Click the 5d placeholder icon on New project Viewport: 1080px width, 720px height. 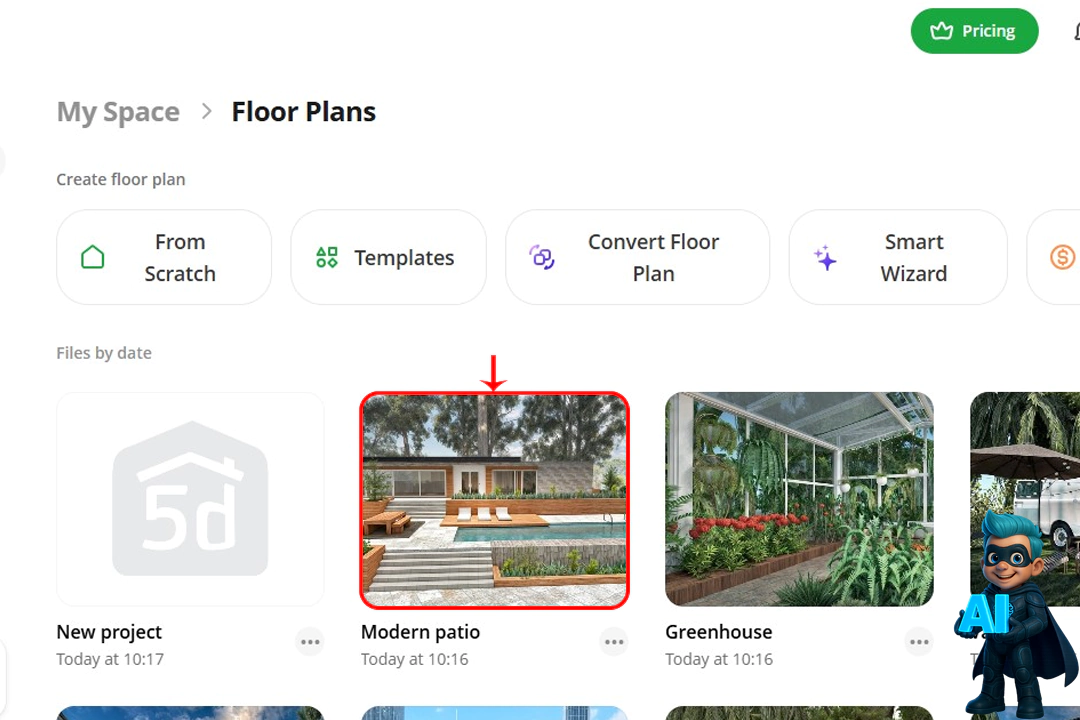[x=190, y=499]
